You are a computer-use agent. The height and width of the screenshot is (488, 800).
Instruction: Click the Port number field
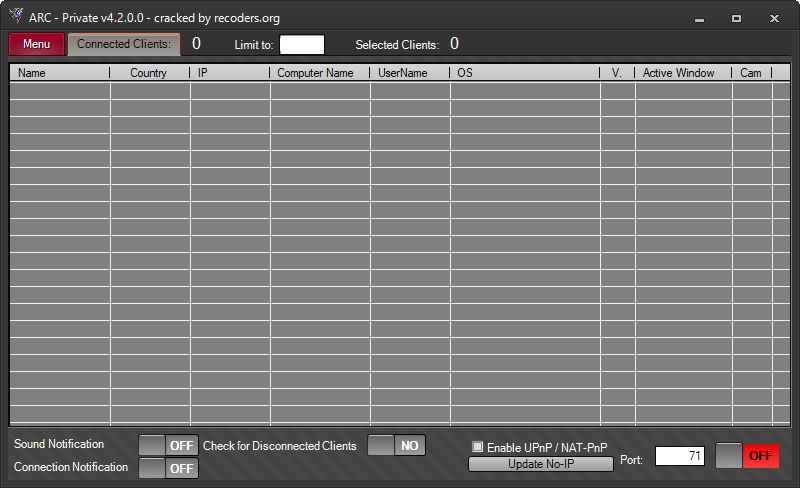point(679,456)
